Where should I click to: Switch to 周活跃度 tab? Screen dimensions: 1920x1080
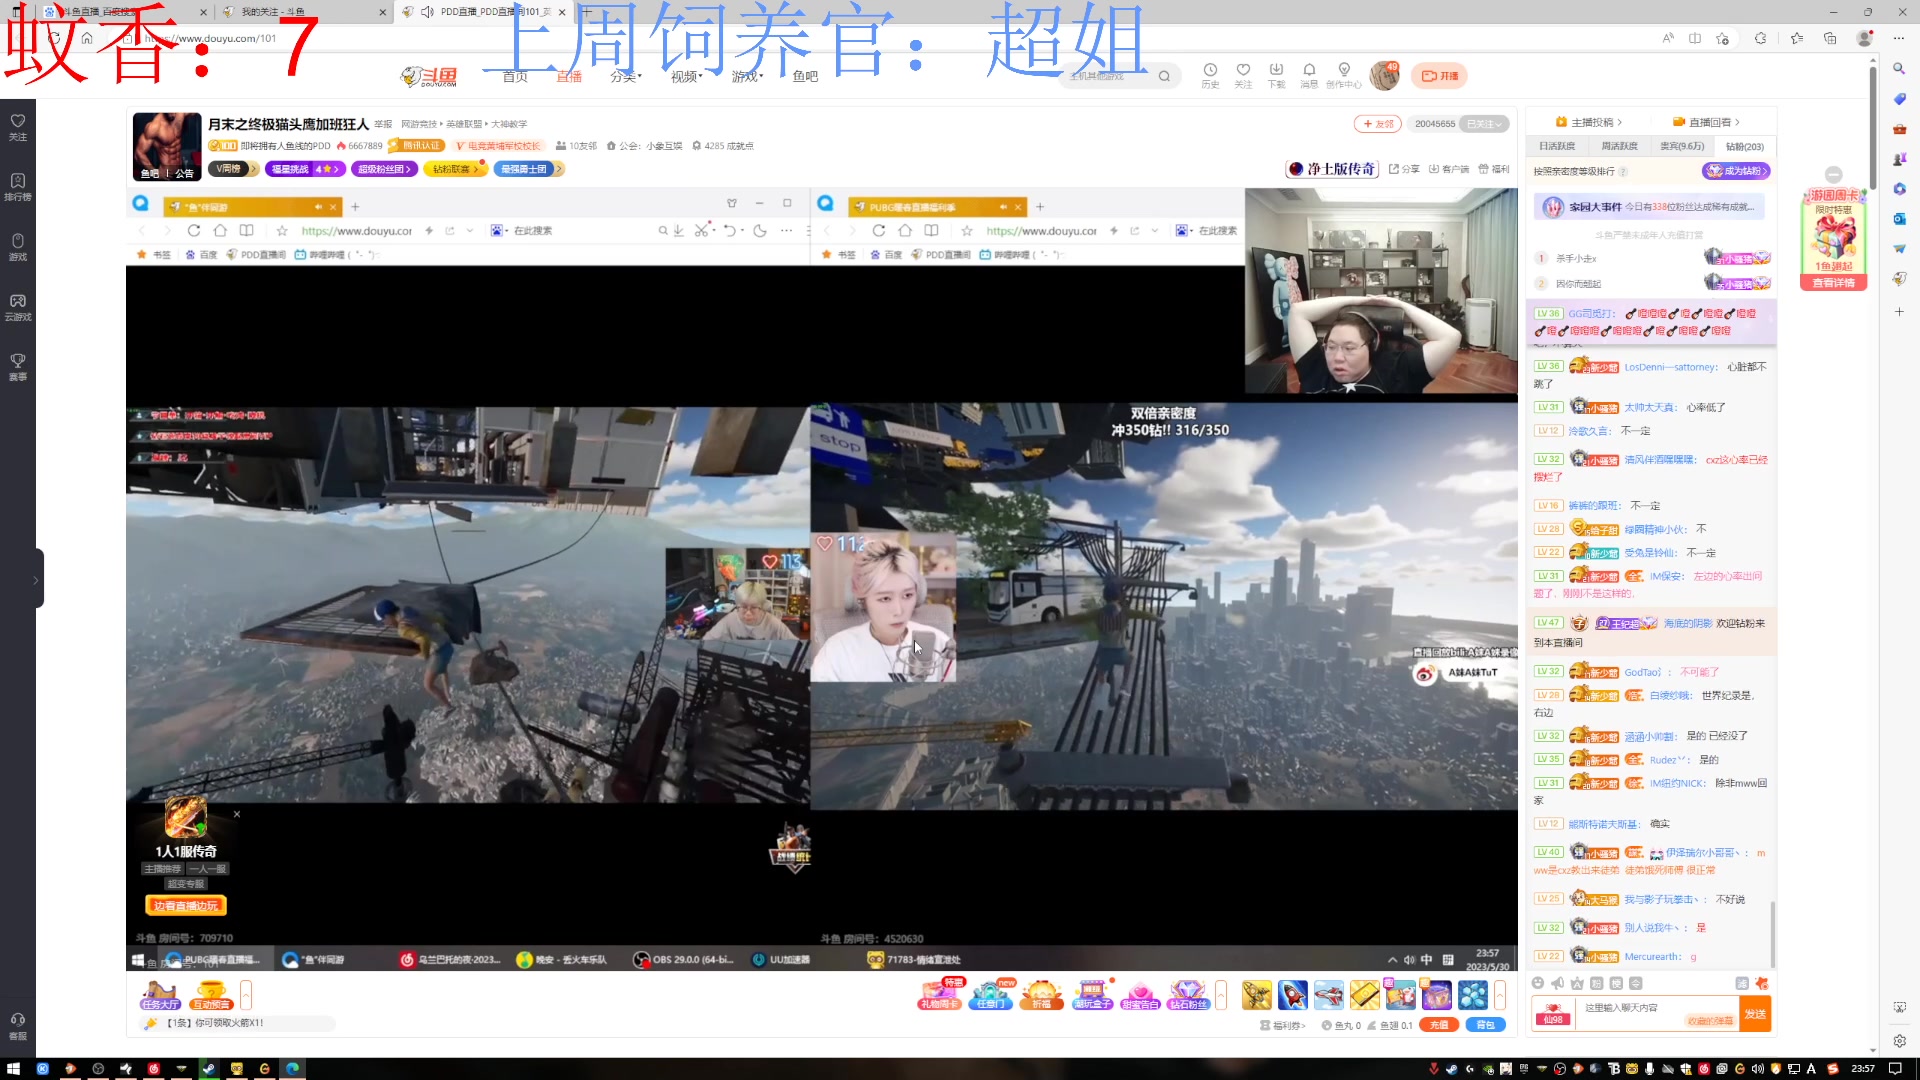click(x=1619, y=146)
